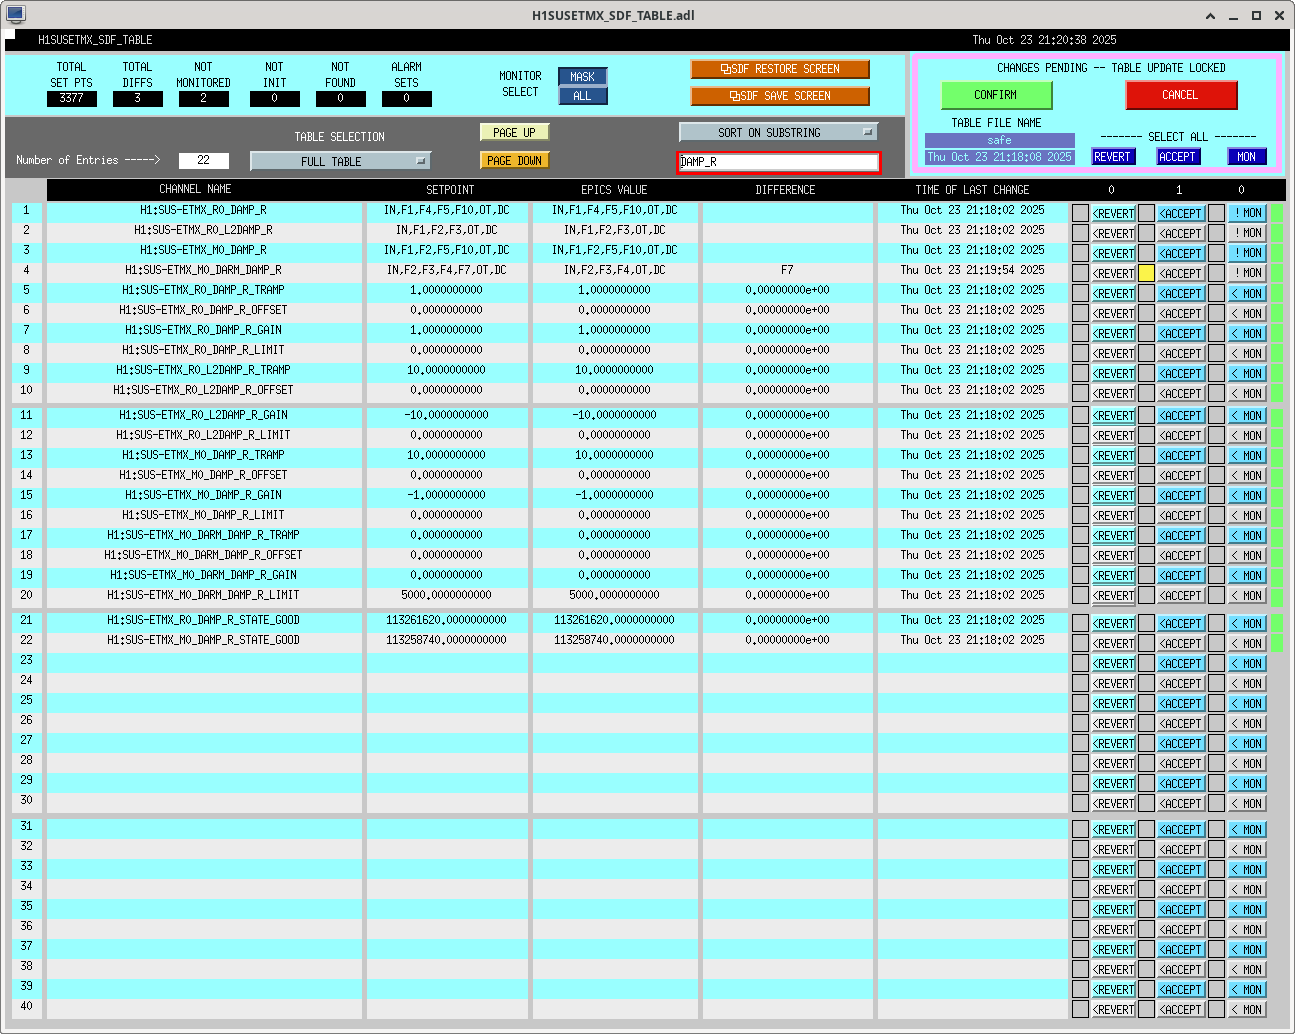
Task: Expand the FULL TABLE selection dropdown
Action: 340,161
